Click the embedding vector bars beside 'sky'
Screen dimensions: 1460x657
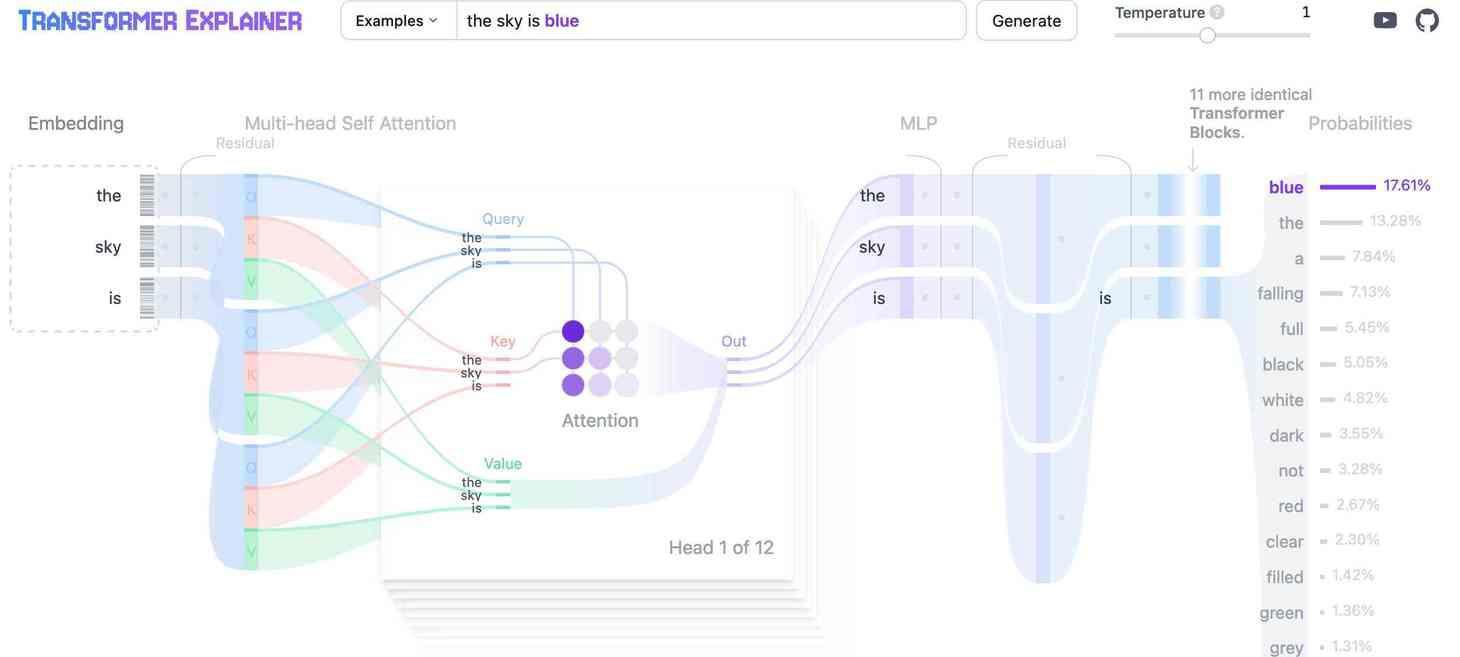tap(147, 246)
